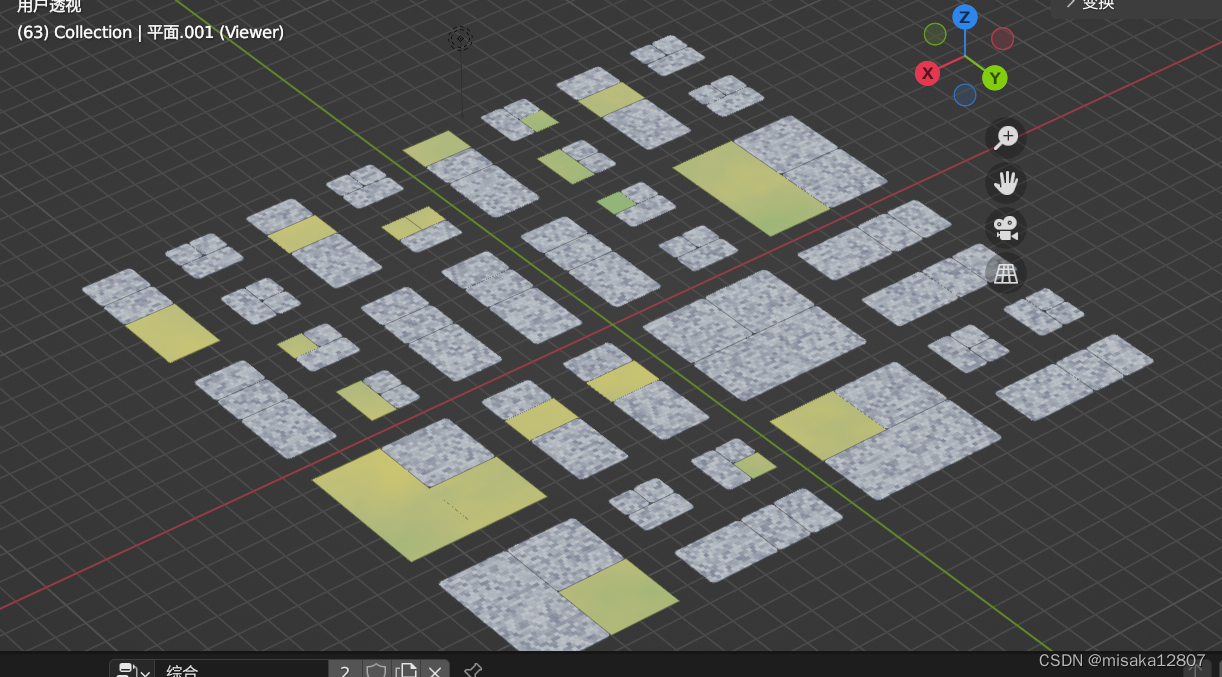Snap to negative Z axis view circle
Screen dimensions: 1222x677
(965, 95)
